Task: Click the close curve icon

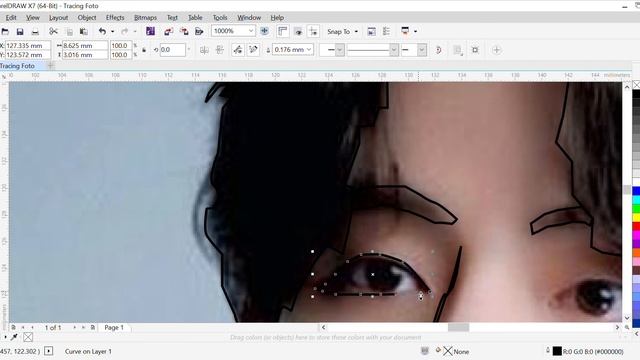Action: [438, 50]
